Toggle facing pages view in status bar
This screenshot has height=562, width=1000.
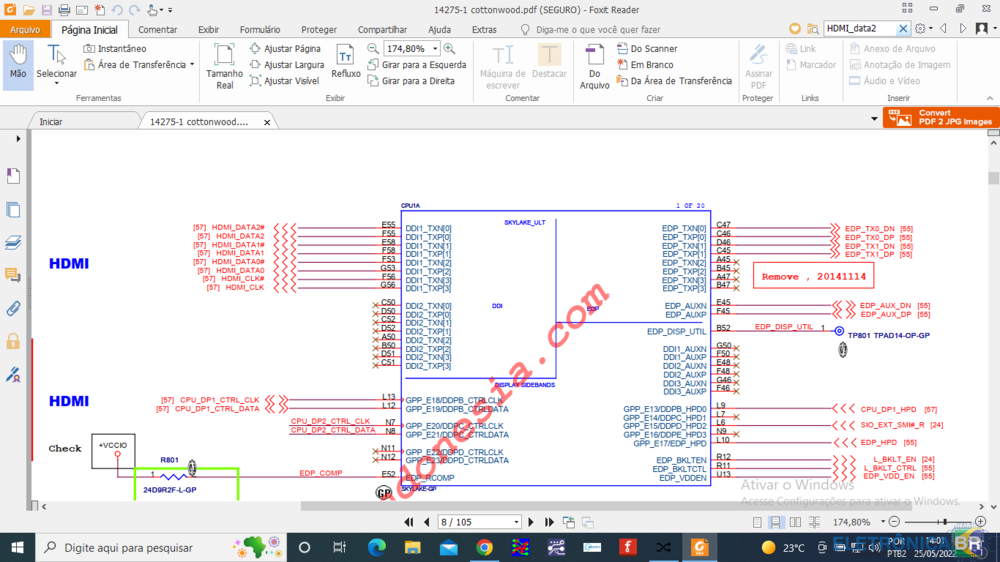pos(794,522)
